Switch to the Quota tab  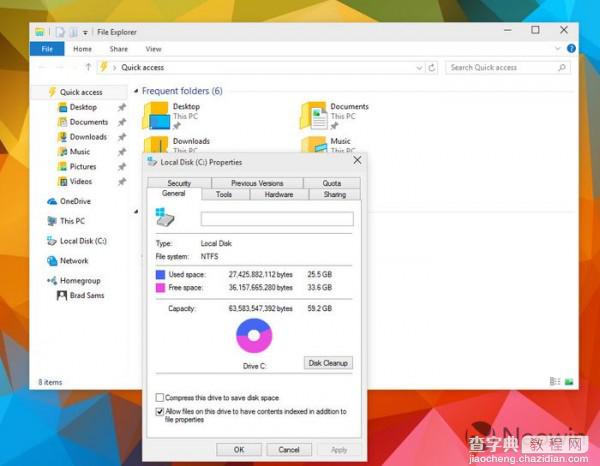332,183
